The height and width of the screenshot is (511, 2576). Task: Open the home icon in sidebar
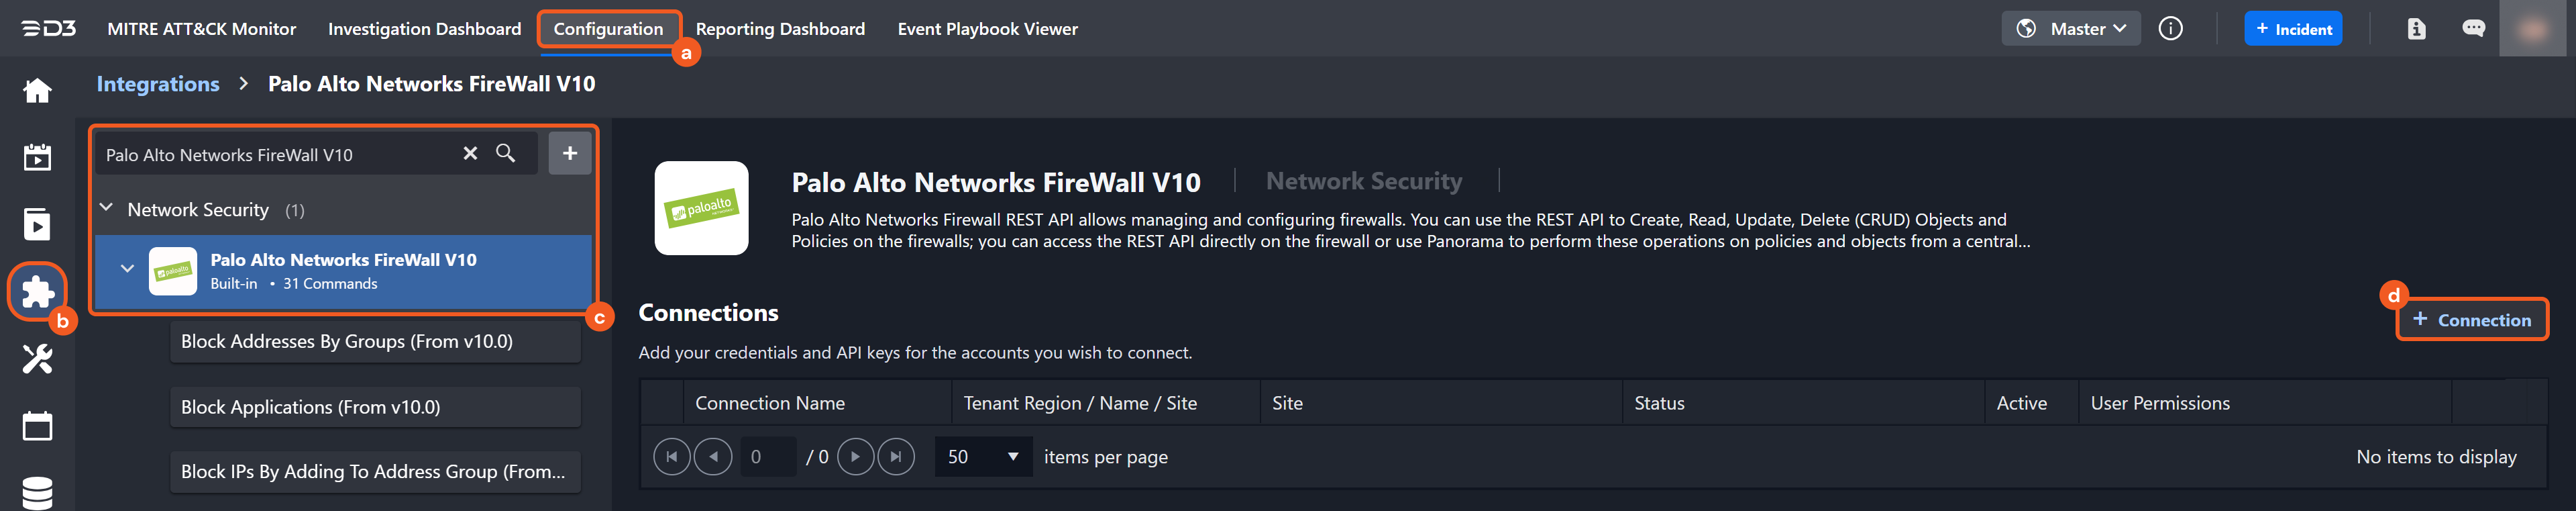tap(37, 91)
